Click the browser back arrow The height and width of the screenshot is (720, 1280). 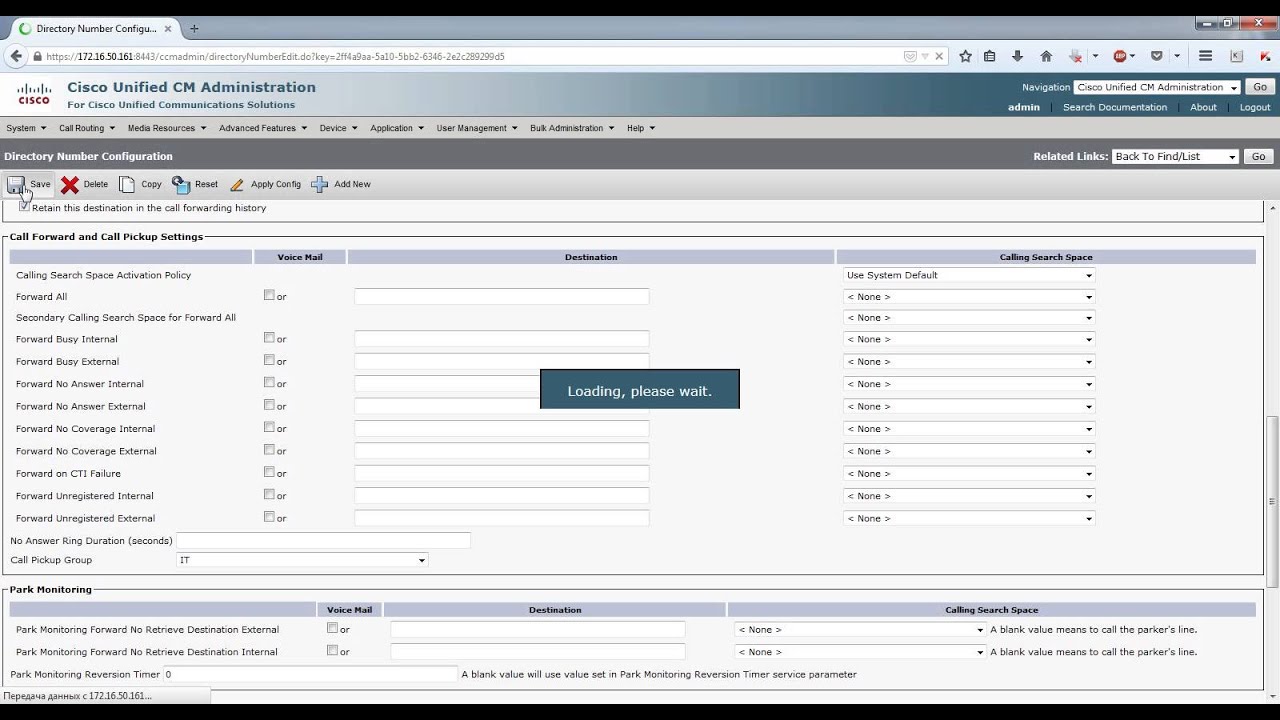point(16,56)
